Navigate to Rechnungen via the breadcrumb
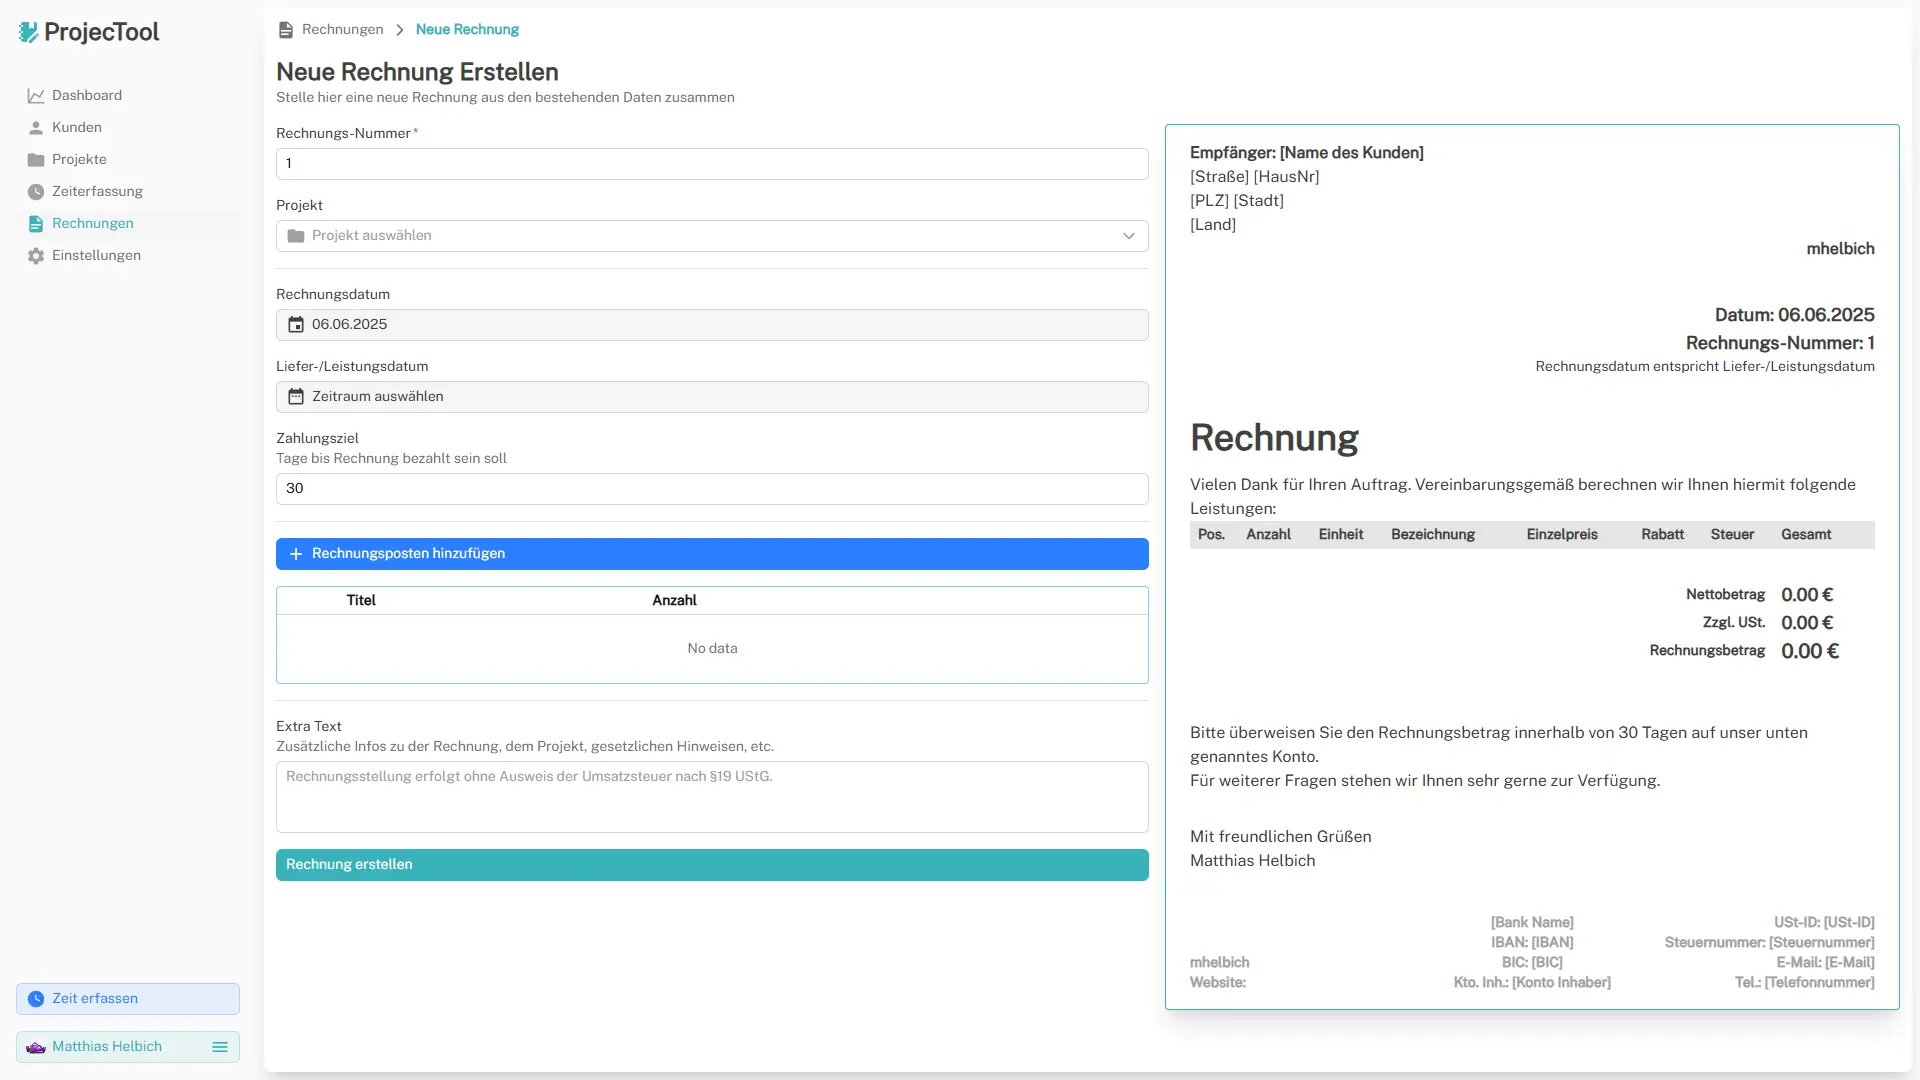Image resolution: width=1920 pixels, height=1080 pixels. pos(342,30)
